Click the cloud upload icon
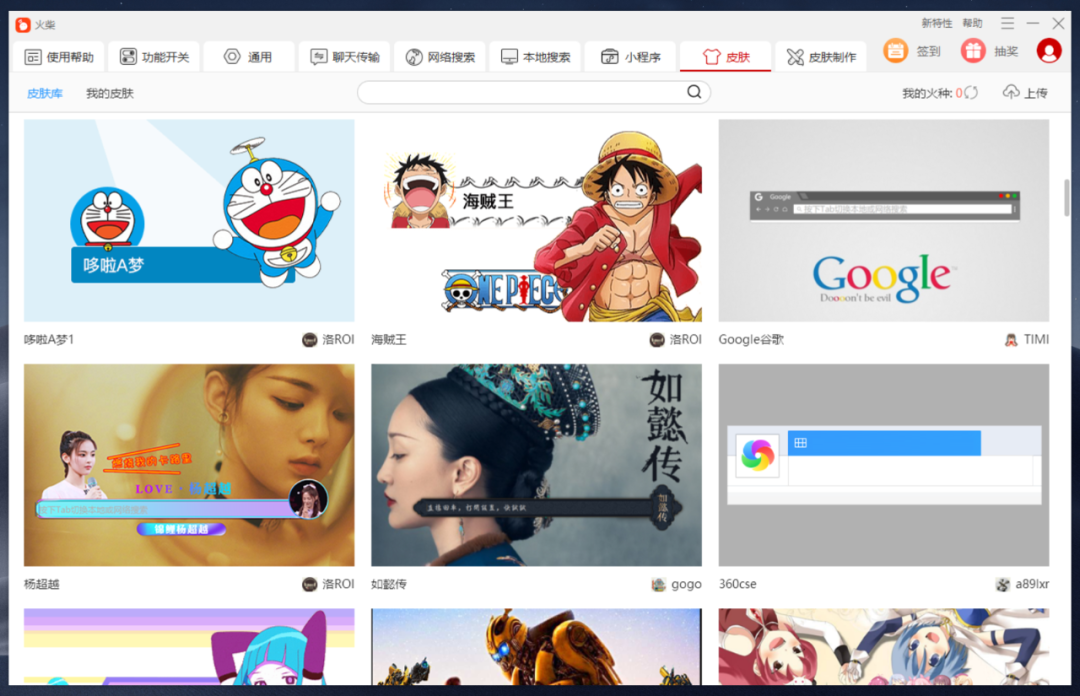The height and width of the screenshot is (696, 1080). click(1010, 92)
